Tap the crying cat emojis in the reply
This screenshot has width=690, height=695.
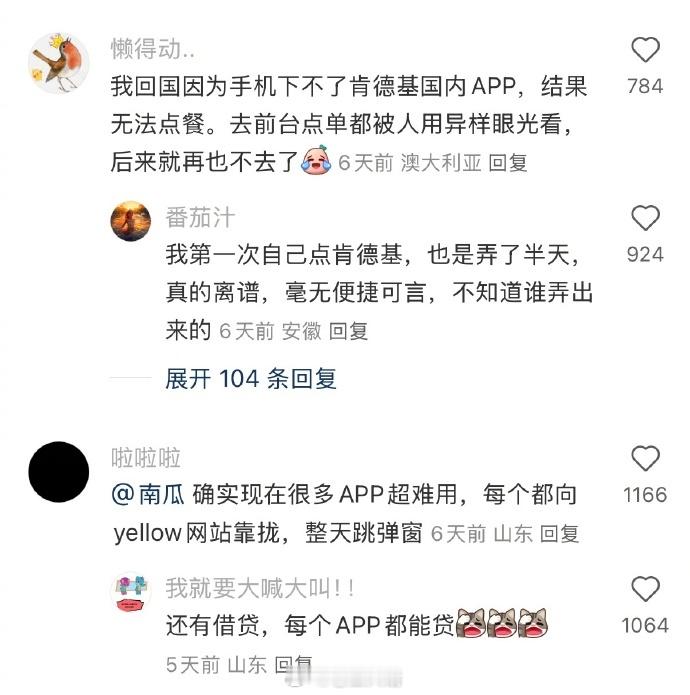click(502, 623)
